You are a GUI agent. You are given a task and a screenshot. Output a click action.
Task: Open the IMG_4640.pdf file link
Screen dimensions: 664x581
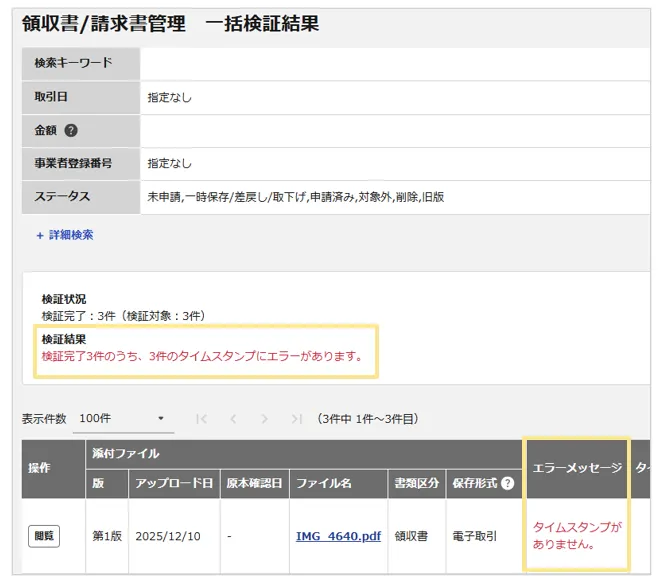point(338,536)
